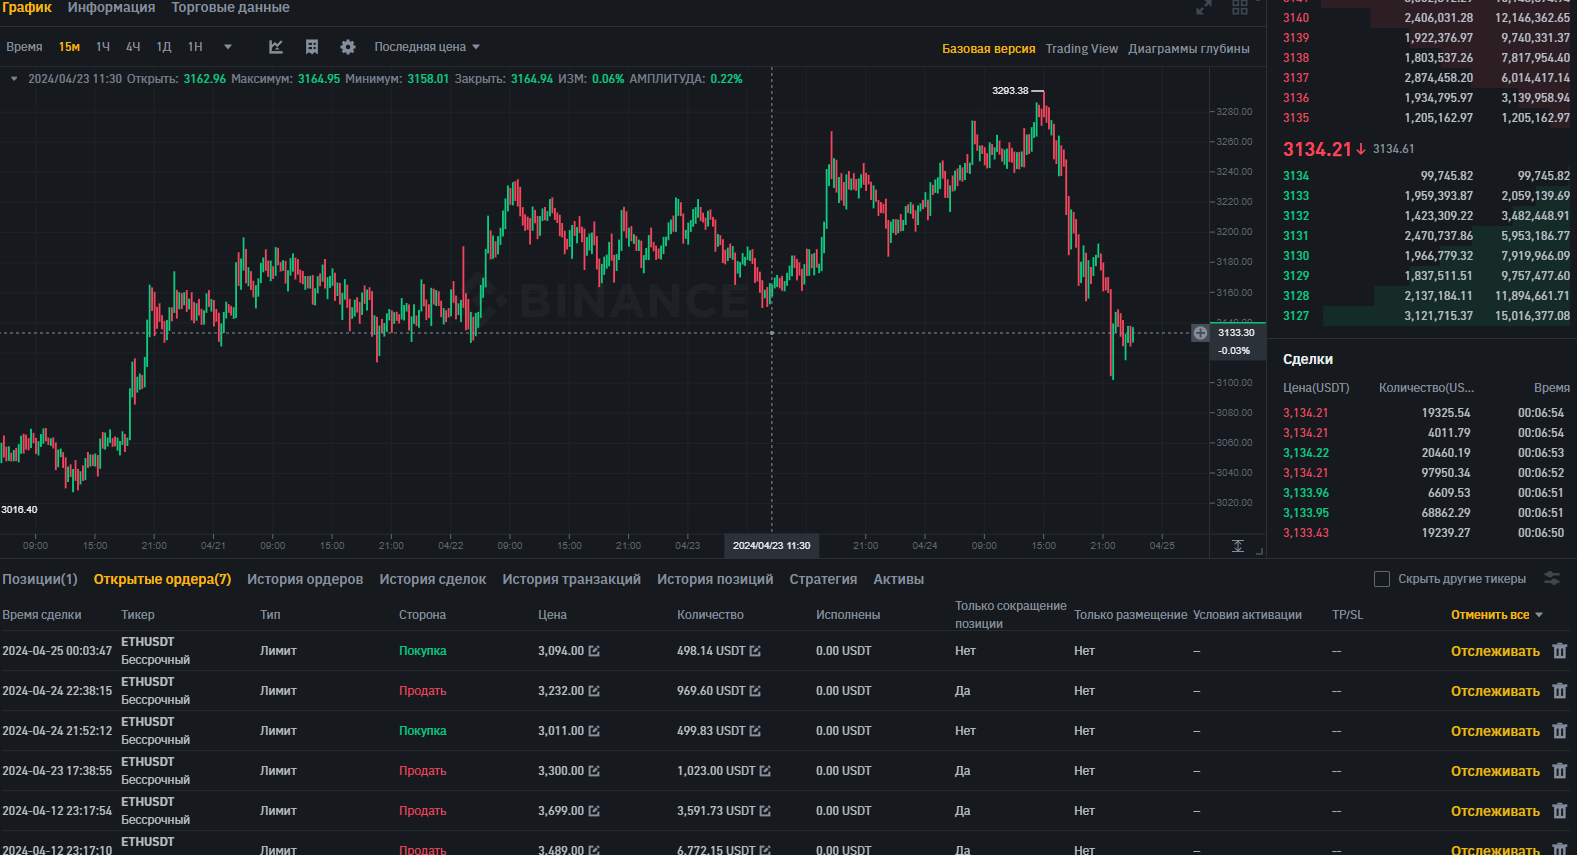Open chart settings gear icon
This screenshot has width=1577, height=855.
348,47
